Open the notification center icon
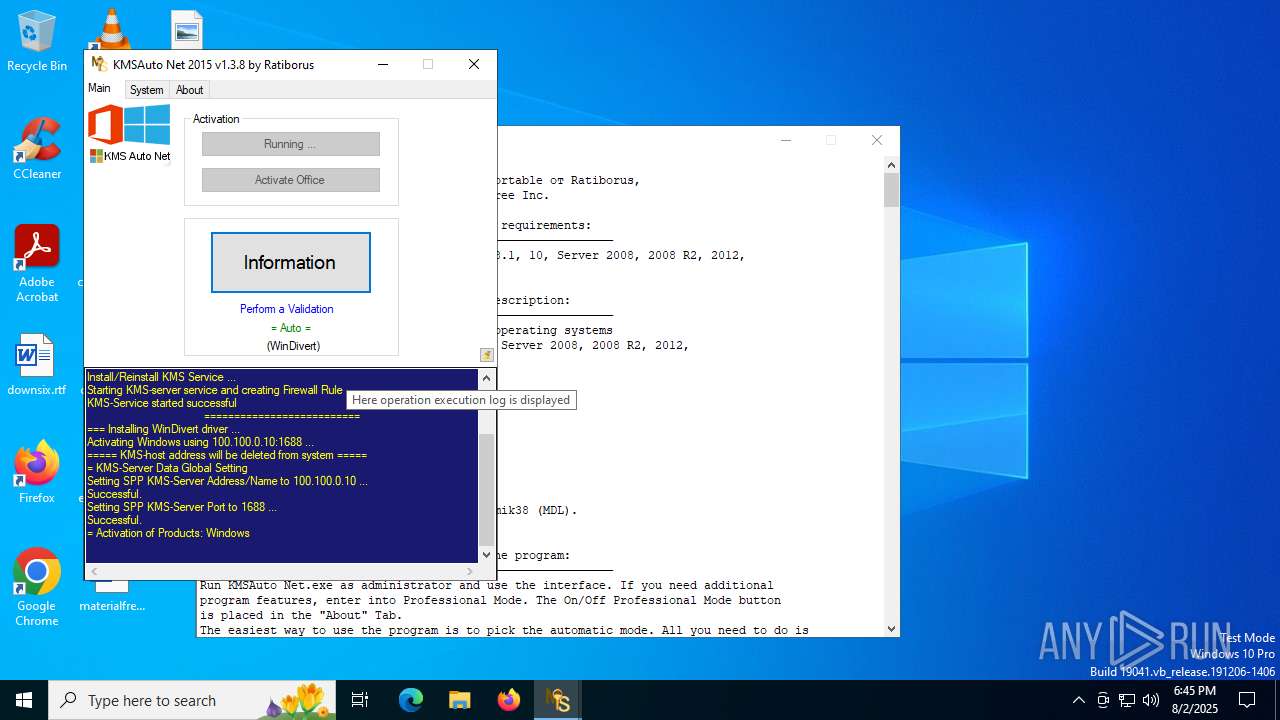 [1247, 700]
